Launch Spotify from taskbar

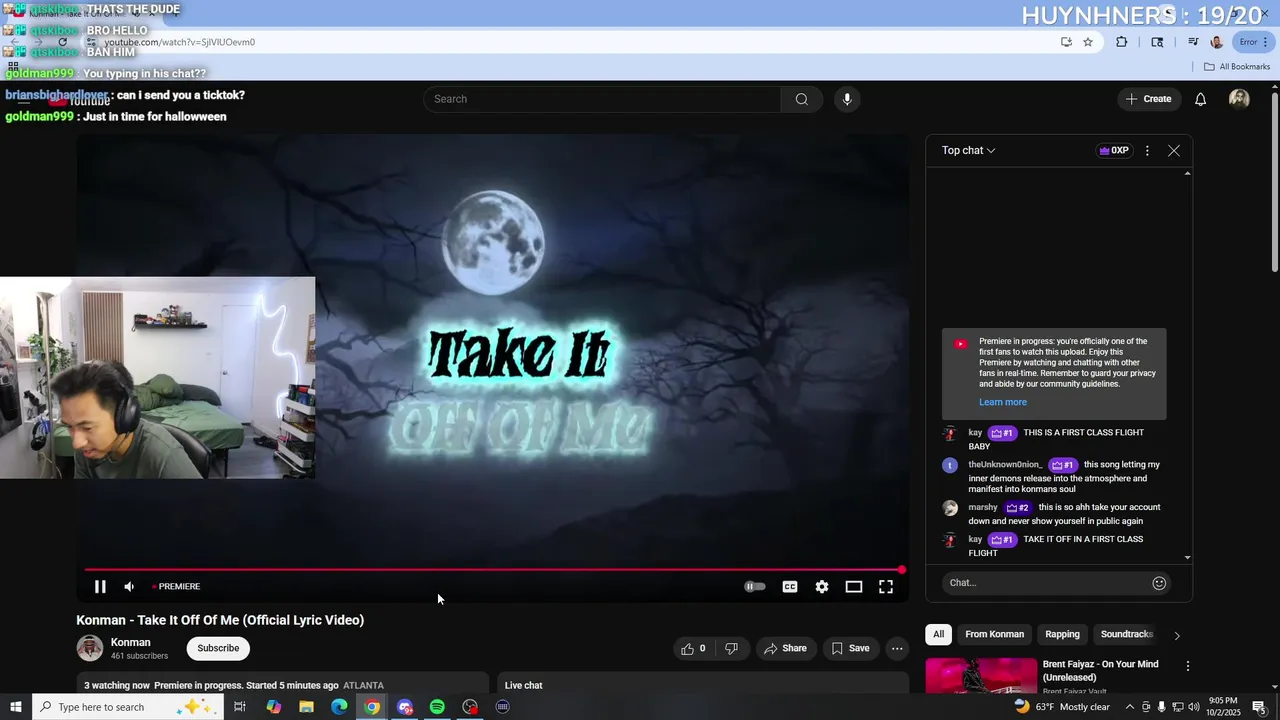(437, 707)
